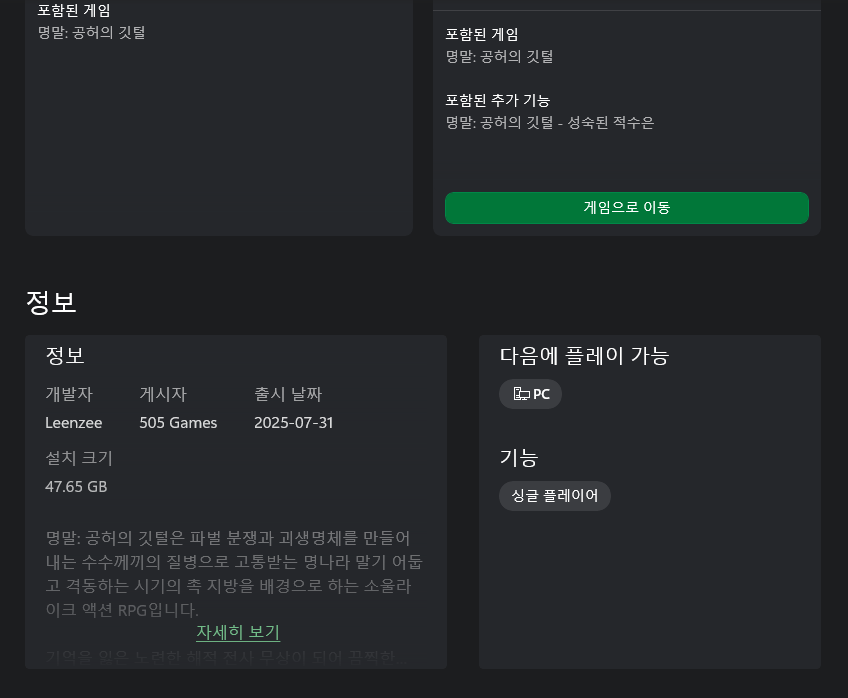Click the install size 47.65 GB

(76, 487)
